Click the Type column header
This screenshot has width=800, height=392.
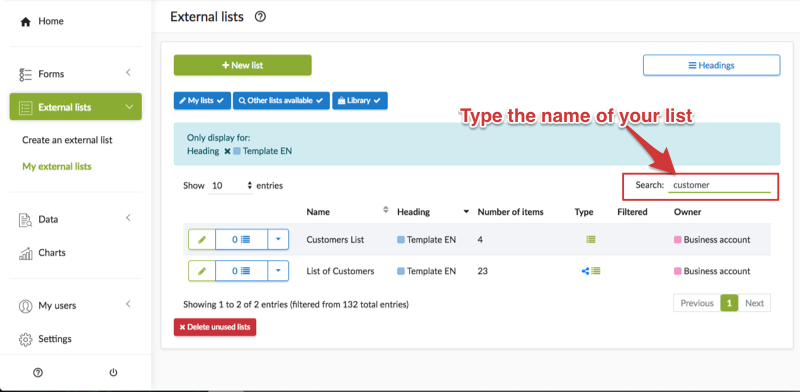point(584,212)
